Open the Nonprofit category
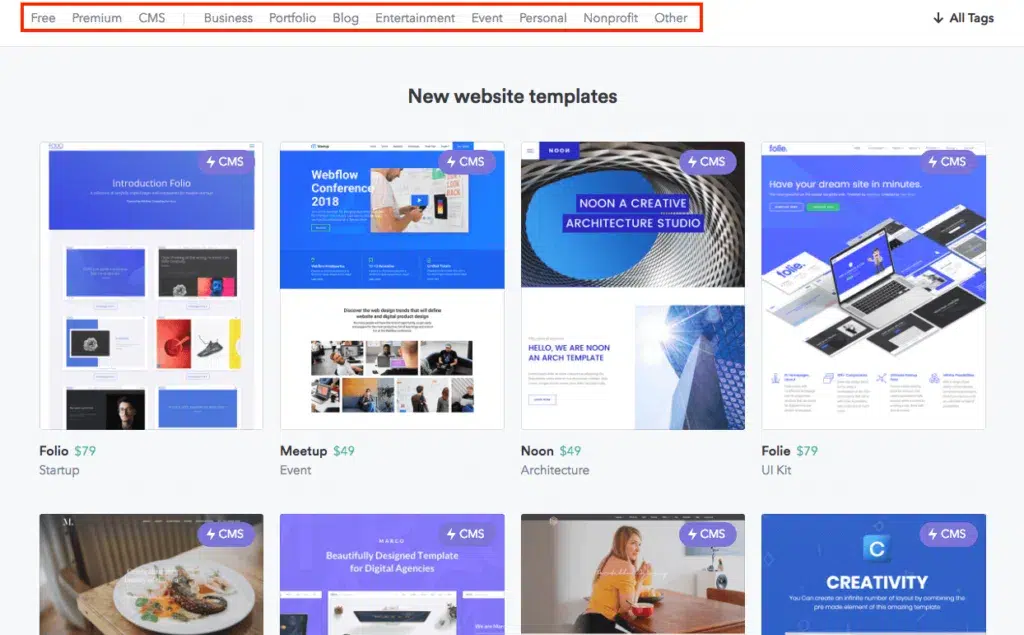 [x=610, y=18]
